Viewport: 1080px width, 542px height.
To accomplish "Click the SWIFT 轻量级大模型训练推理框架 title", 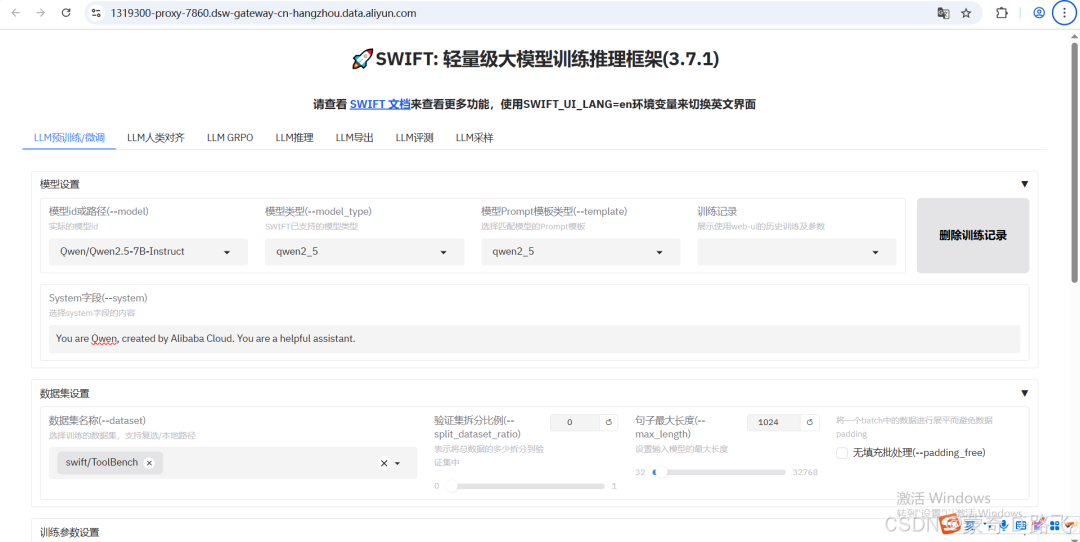I will [535, 59].
